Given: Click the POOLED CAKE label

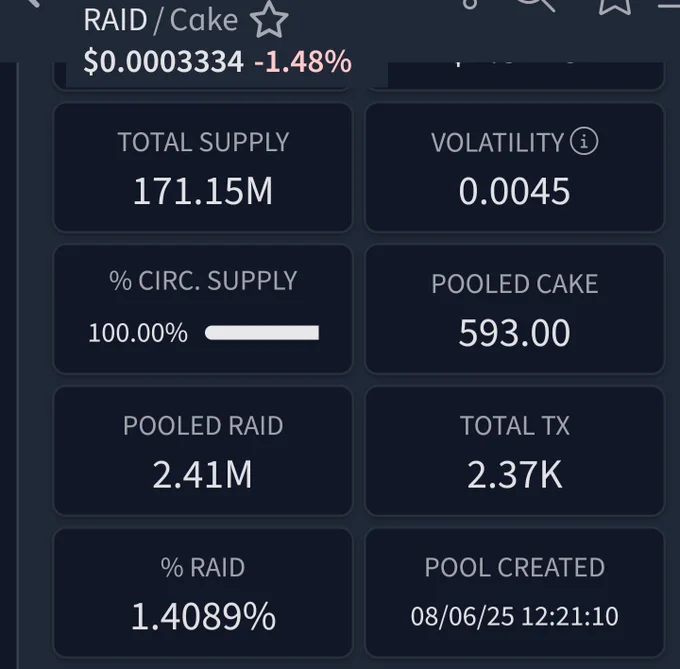Looking at the screenshot, I should tap(515, 284).
